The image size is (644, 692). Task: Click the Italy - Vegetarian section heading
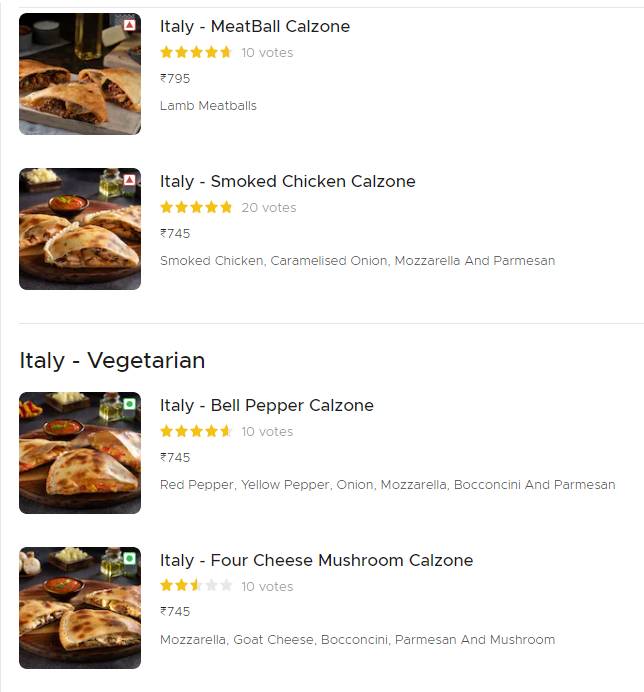112,360
